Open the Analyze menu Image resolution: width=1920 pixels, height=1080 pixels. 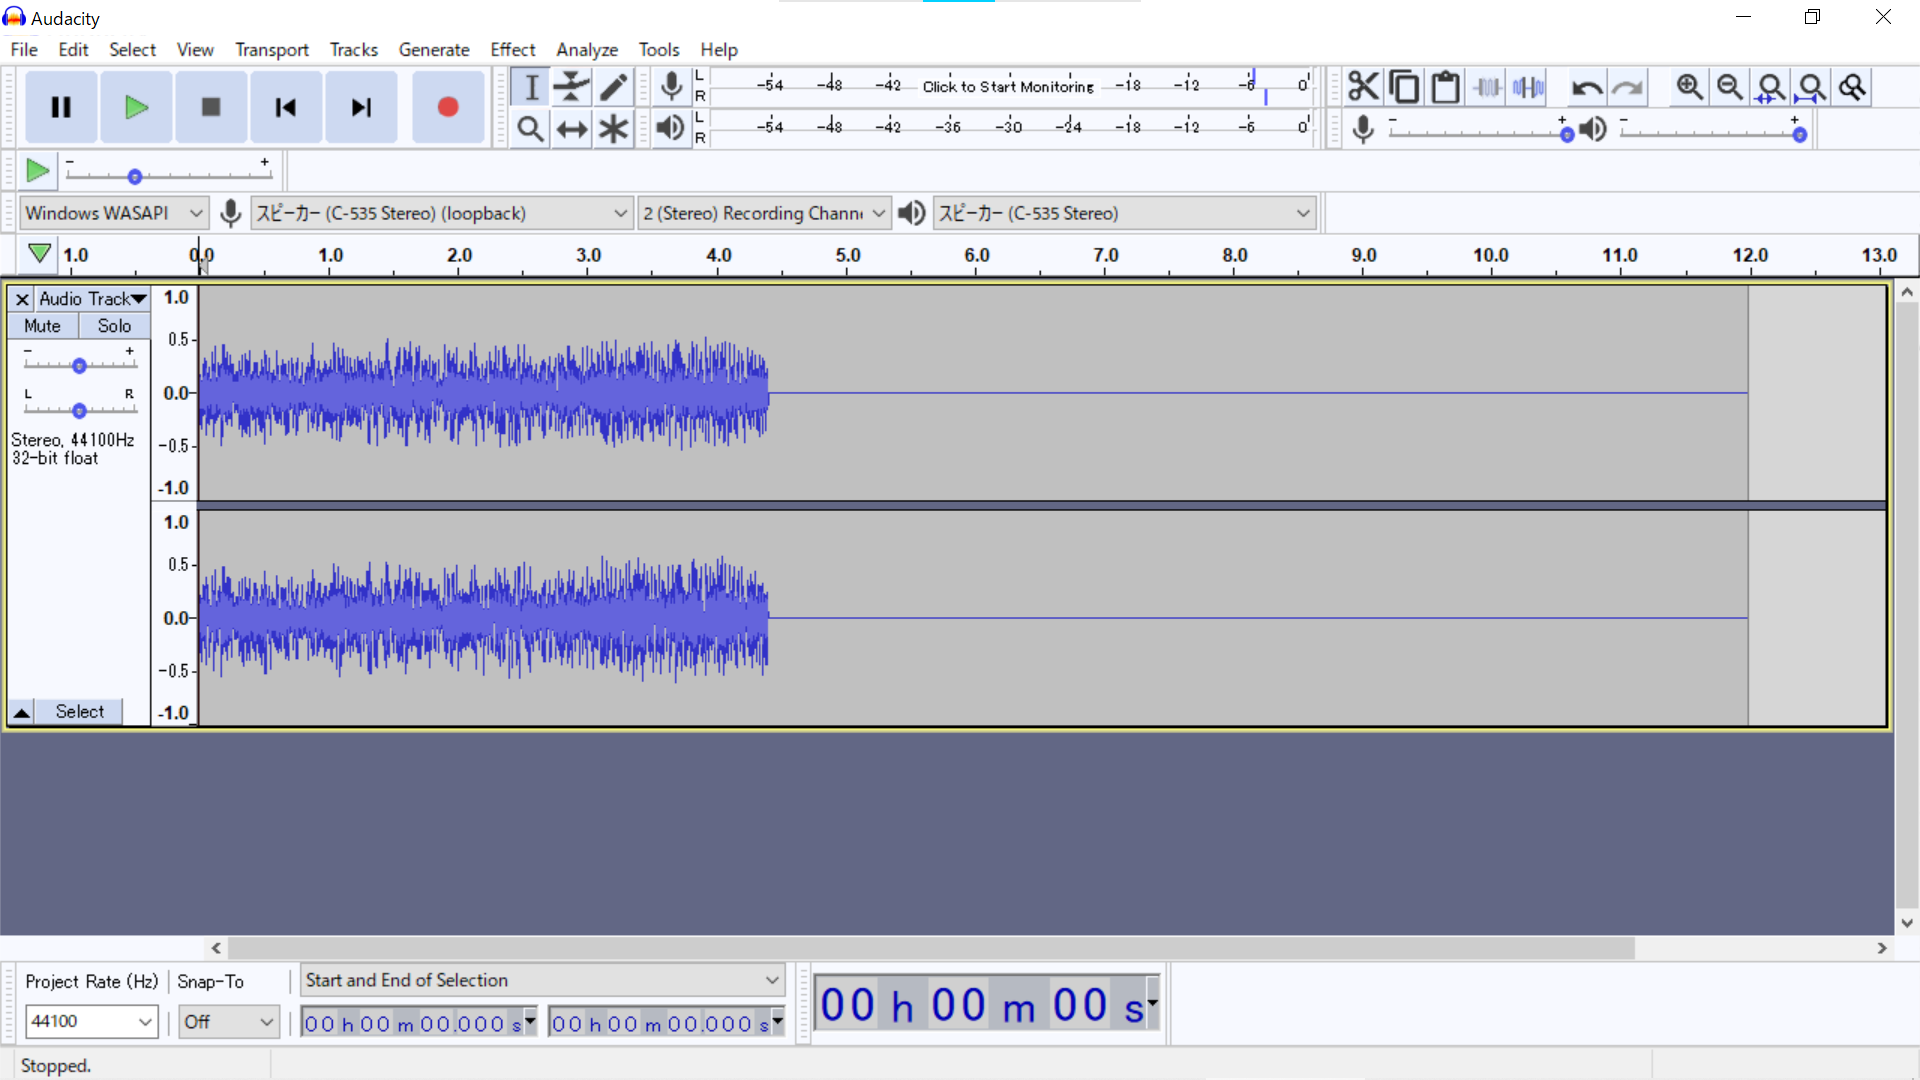[587, 49]
